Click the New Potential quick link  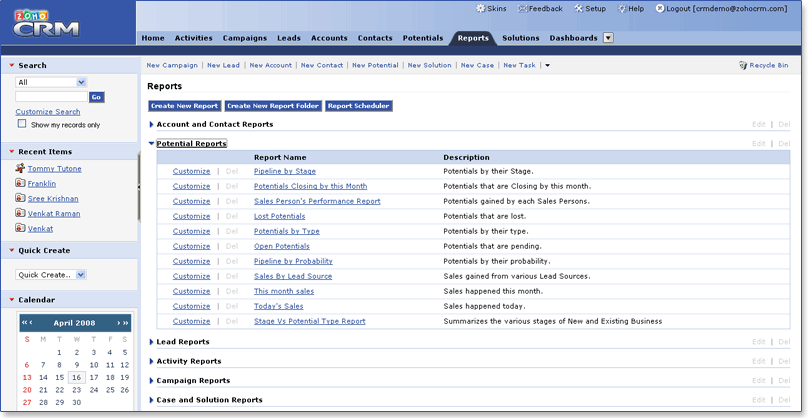pos(375,65)
